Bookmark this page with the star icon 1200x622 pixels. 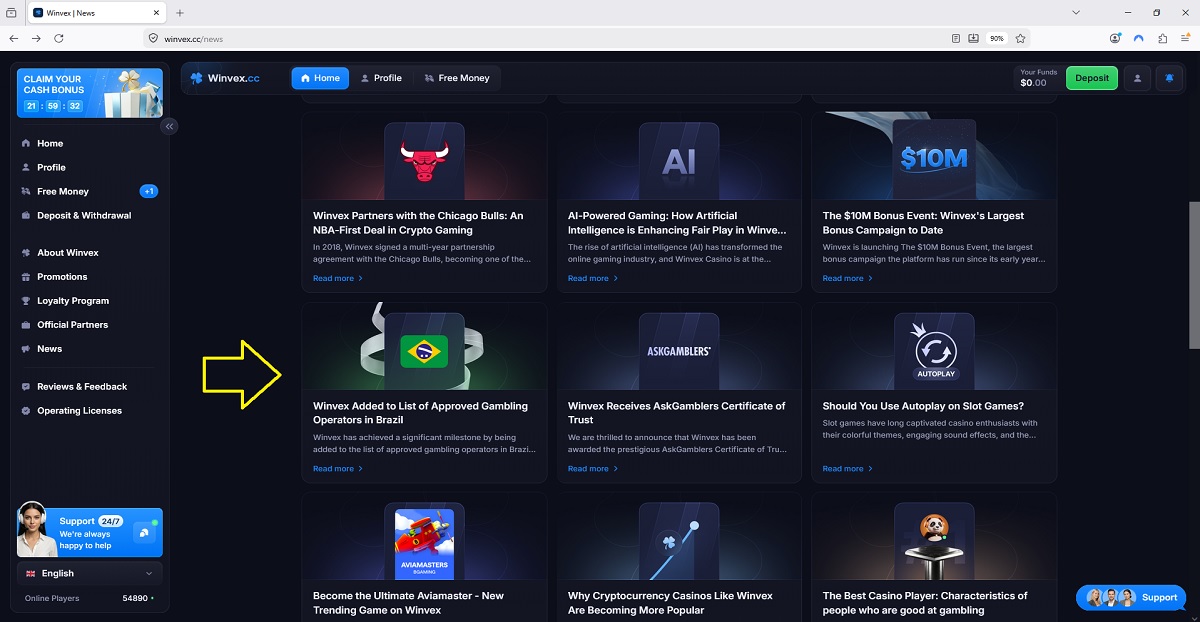point(1020,38)
